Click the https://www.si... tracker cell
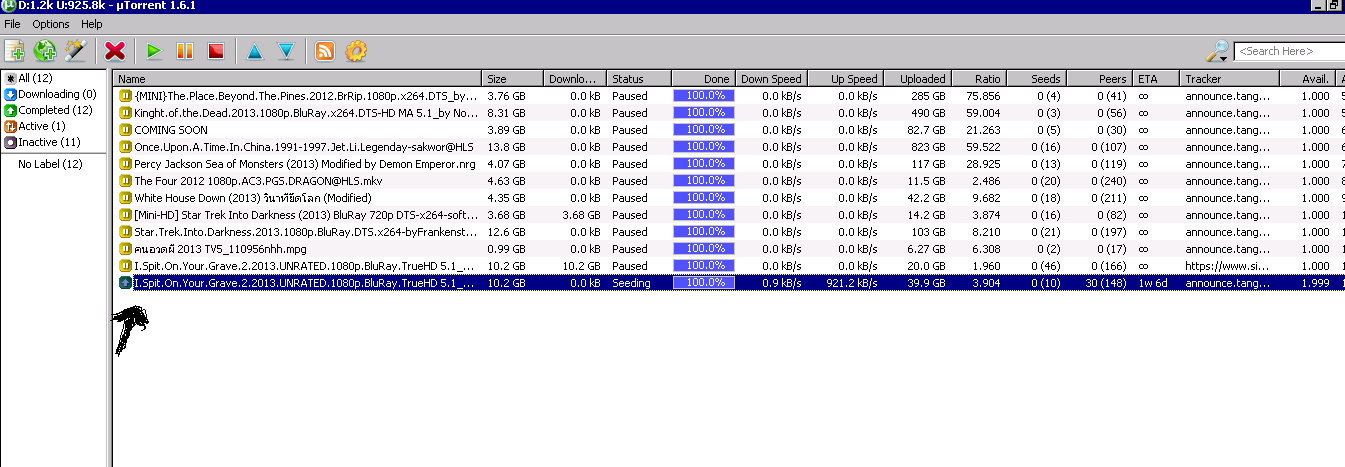 (x=1227, y=266)
